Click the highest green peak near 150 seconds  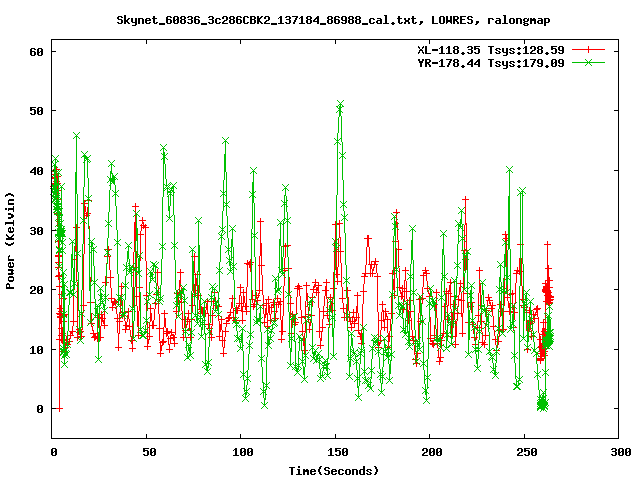click(x=340, y=104)
